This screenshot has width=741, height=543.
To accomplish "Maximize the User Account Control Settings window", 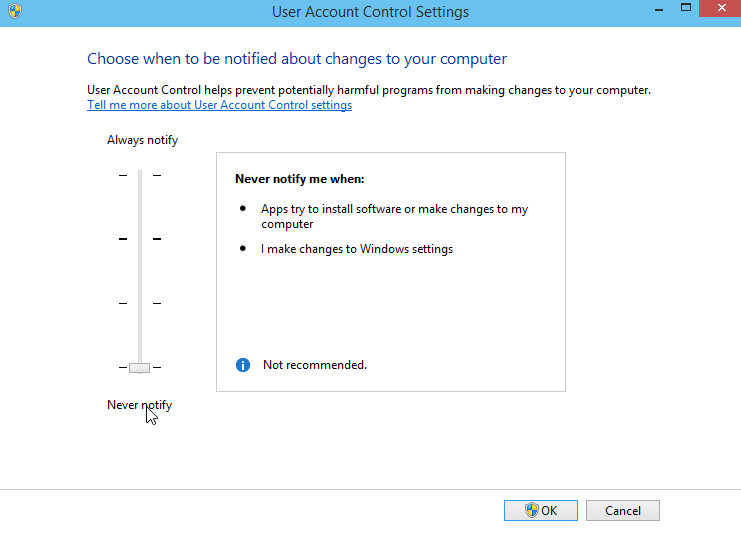I will tap(686, 8).
